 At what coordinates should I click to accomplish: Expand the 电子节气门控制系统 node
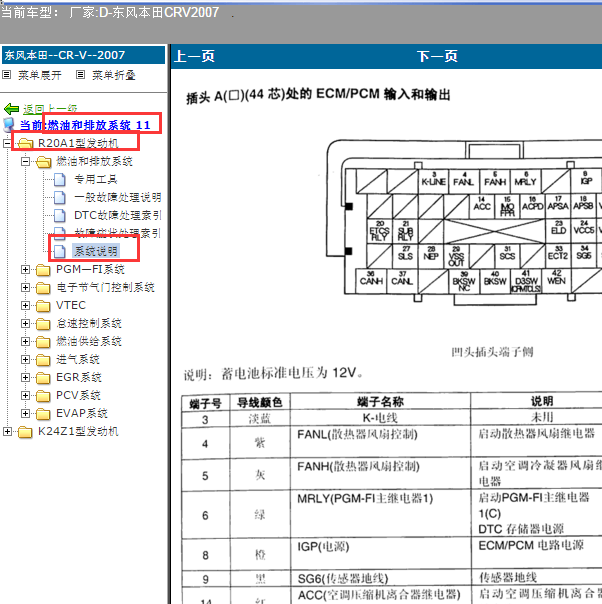click(x=25, y=287)
